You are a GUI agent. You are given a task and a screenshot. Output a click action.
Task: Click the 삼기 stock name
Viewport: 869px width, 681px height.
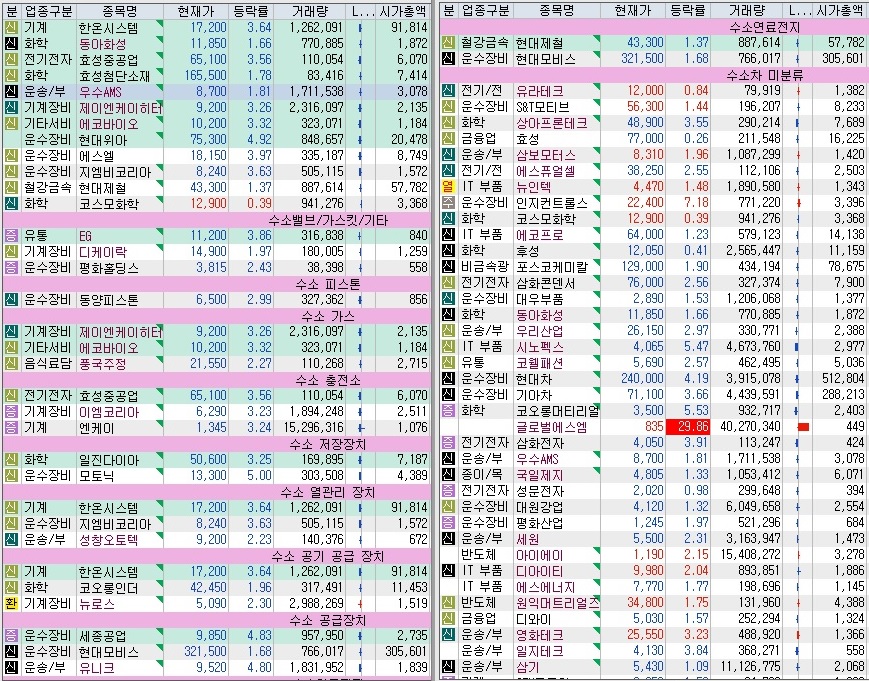[x=527, y=667]
